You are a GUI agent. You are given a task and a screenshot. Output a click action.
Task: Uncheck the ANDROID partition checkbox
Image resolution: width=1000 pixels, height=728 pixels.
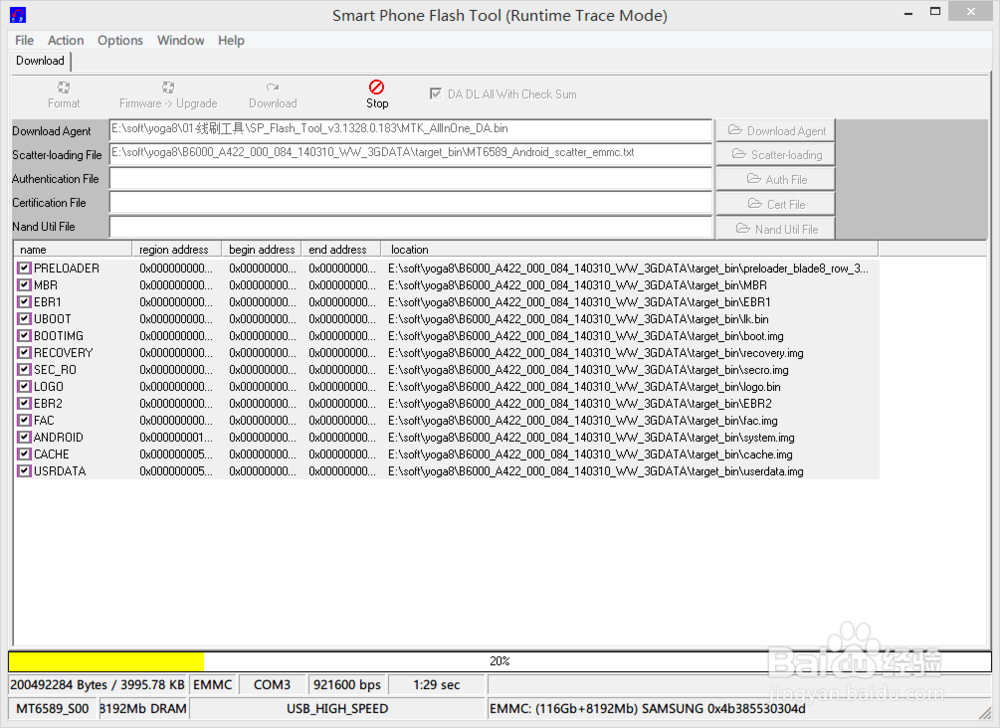(24, 437)
